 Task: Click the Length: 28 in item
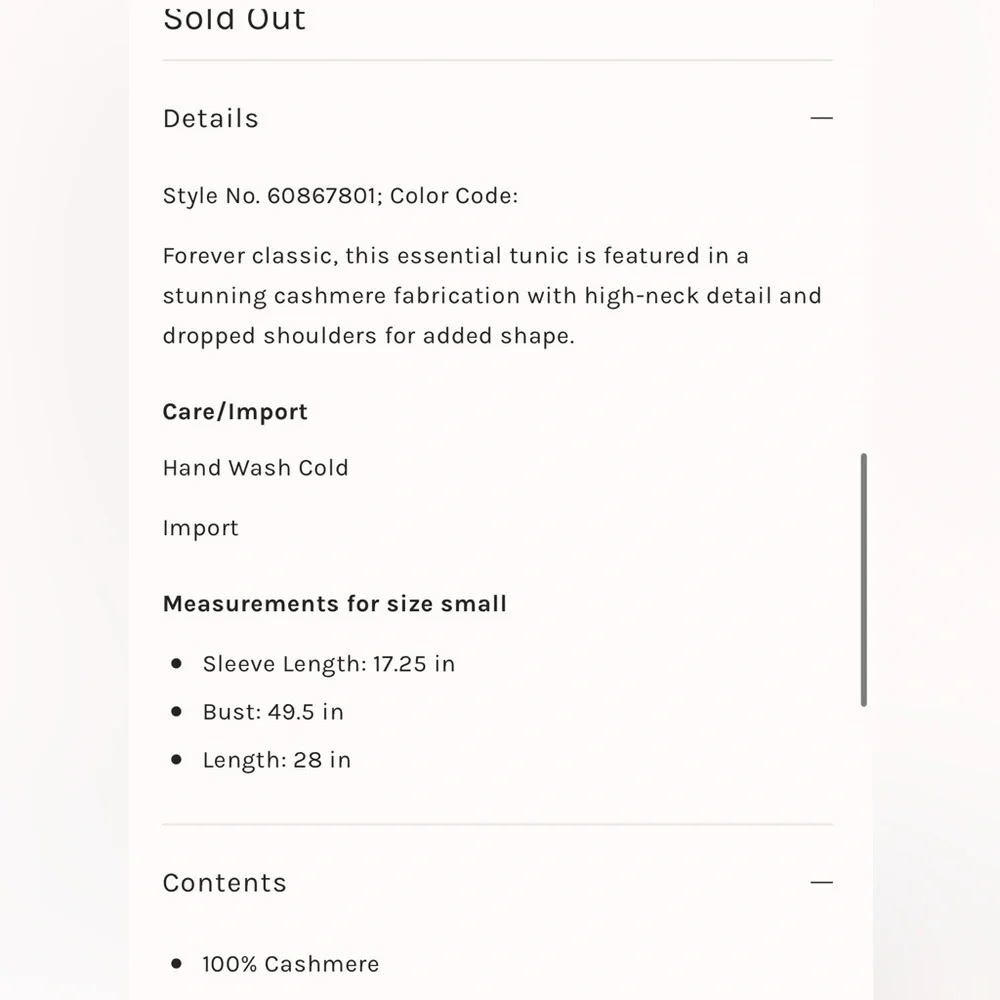[277, 760]
